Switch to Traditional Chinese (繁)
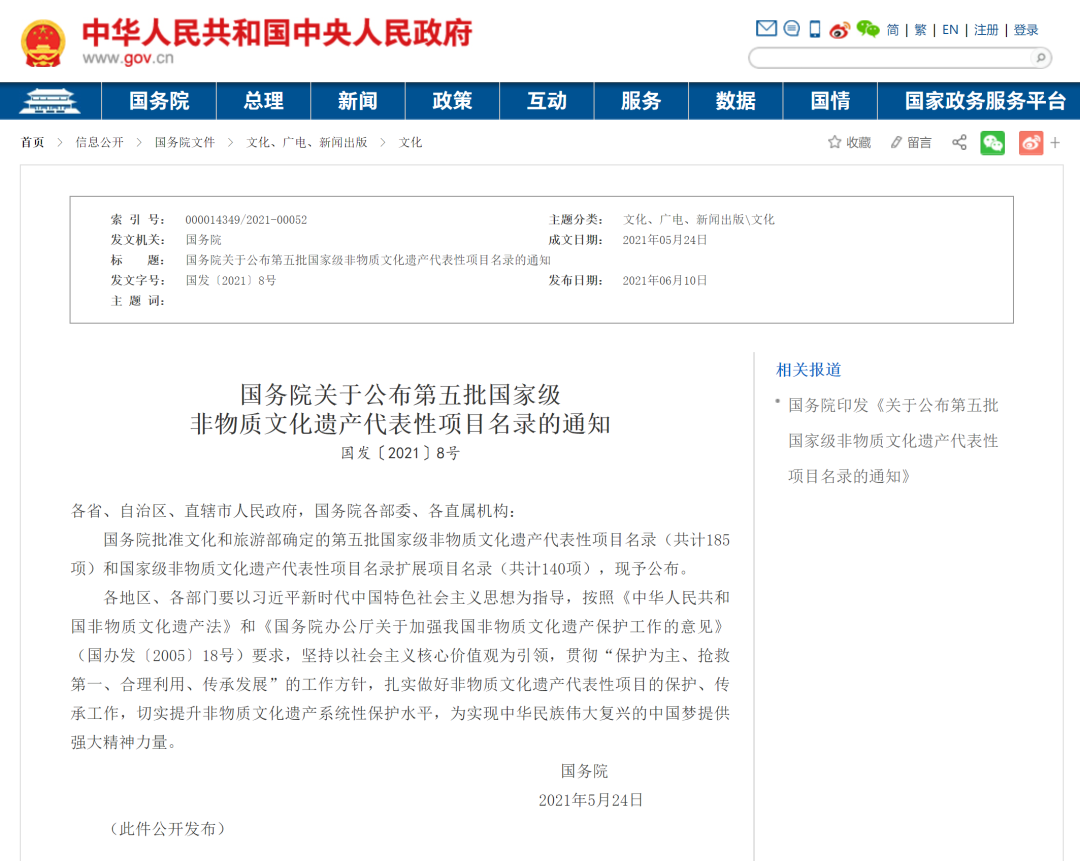The height and width of the screenshot is (861, 1080). point(920,30)
